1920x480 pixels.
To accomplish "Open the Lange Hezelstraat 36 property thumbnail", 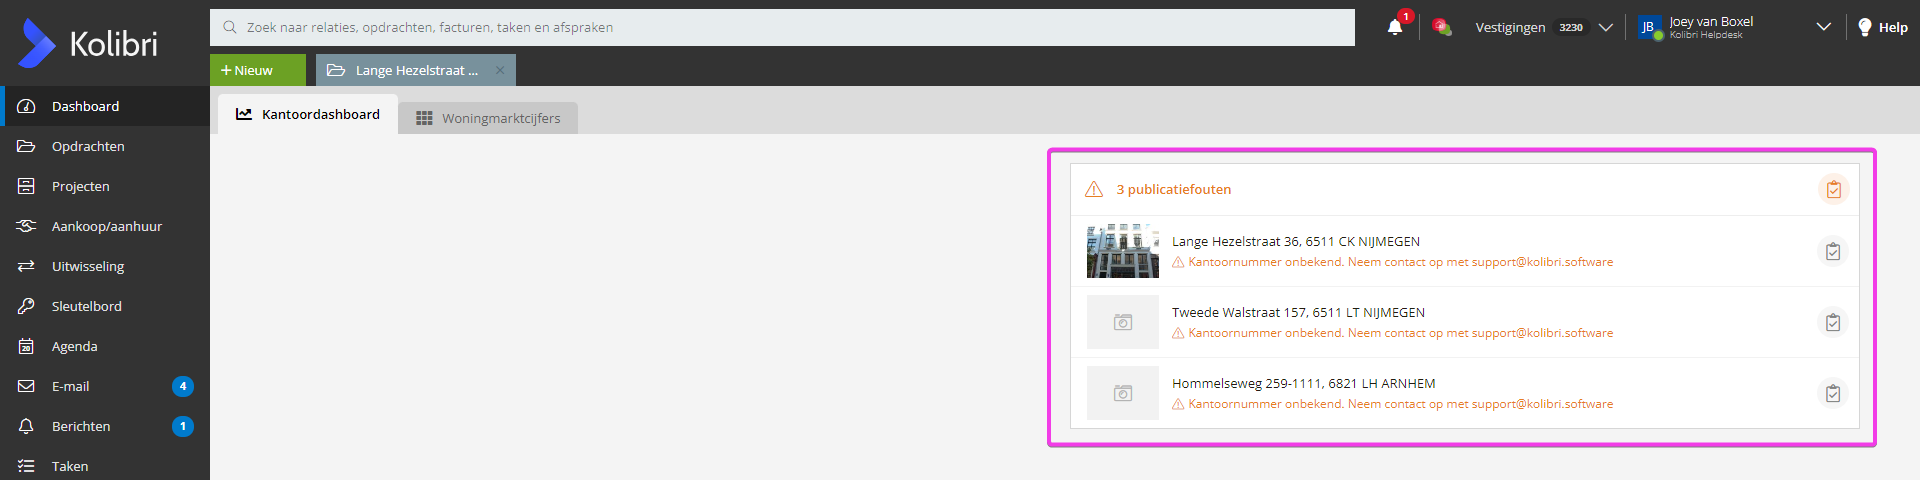I will click(1123, 251).
